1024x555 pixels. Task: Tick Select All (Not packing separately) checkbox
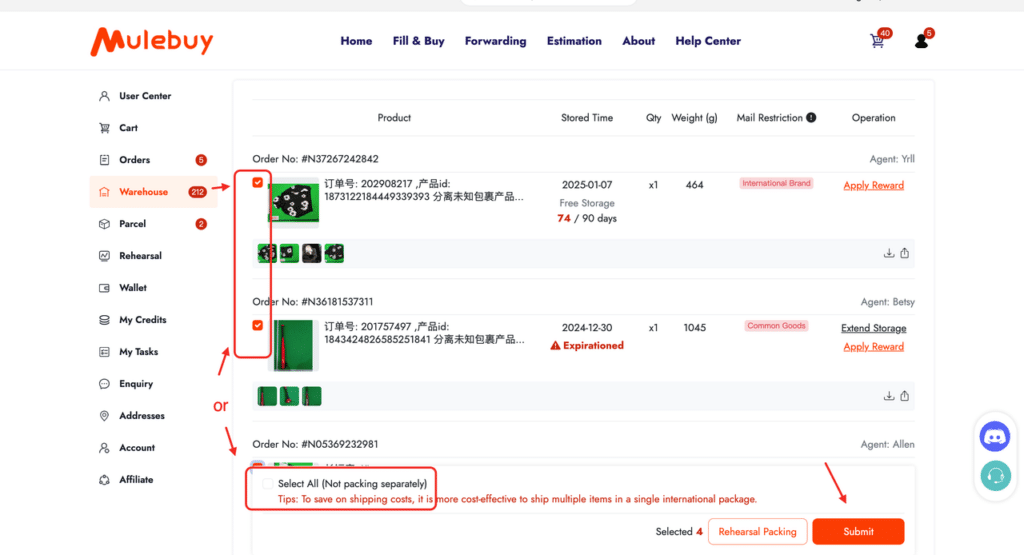267,484
